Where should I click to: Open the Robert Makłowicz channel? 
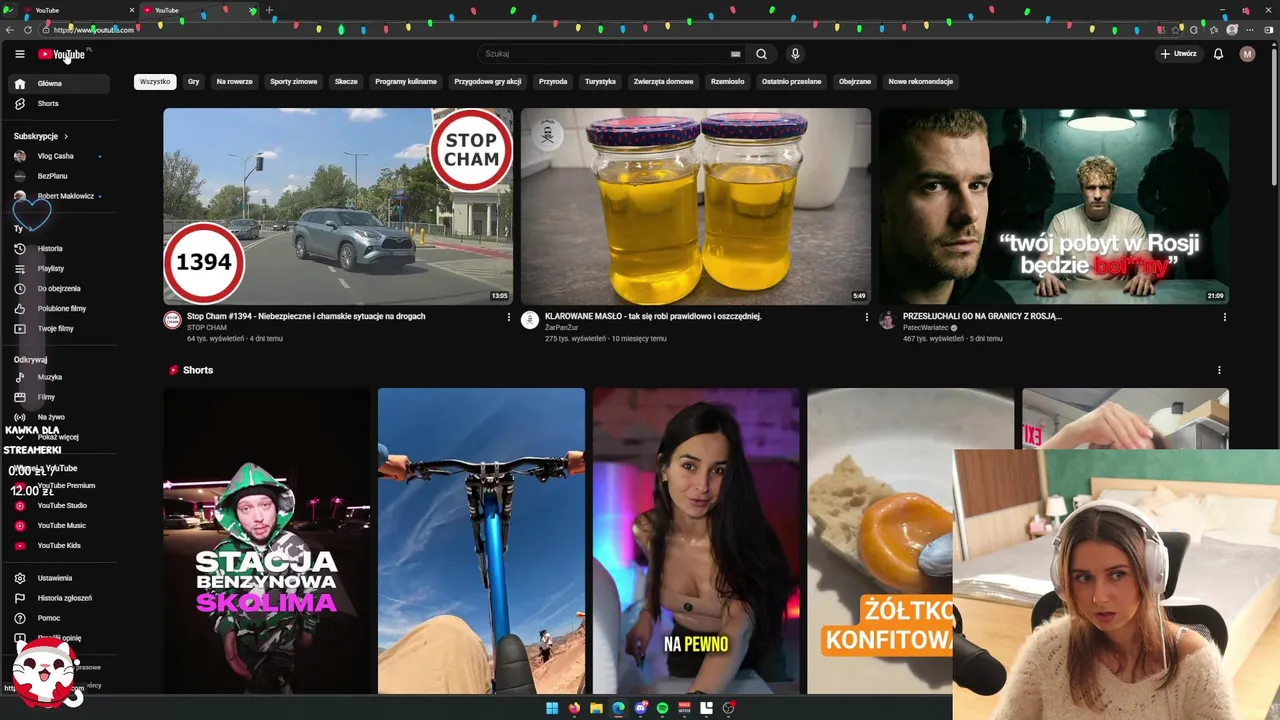[x=58, y=196]
